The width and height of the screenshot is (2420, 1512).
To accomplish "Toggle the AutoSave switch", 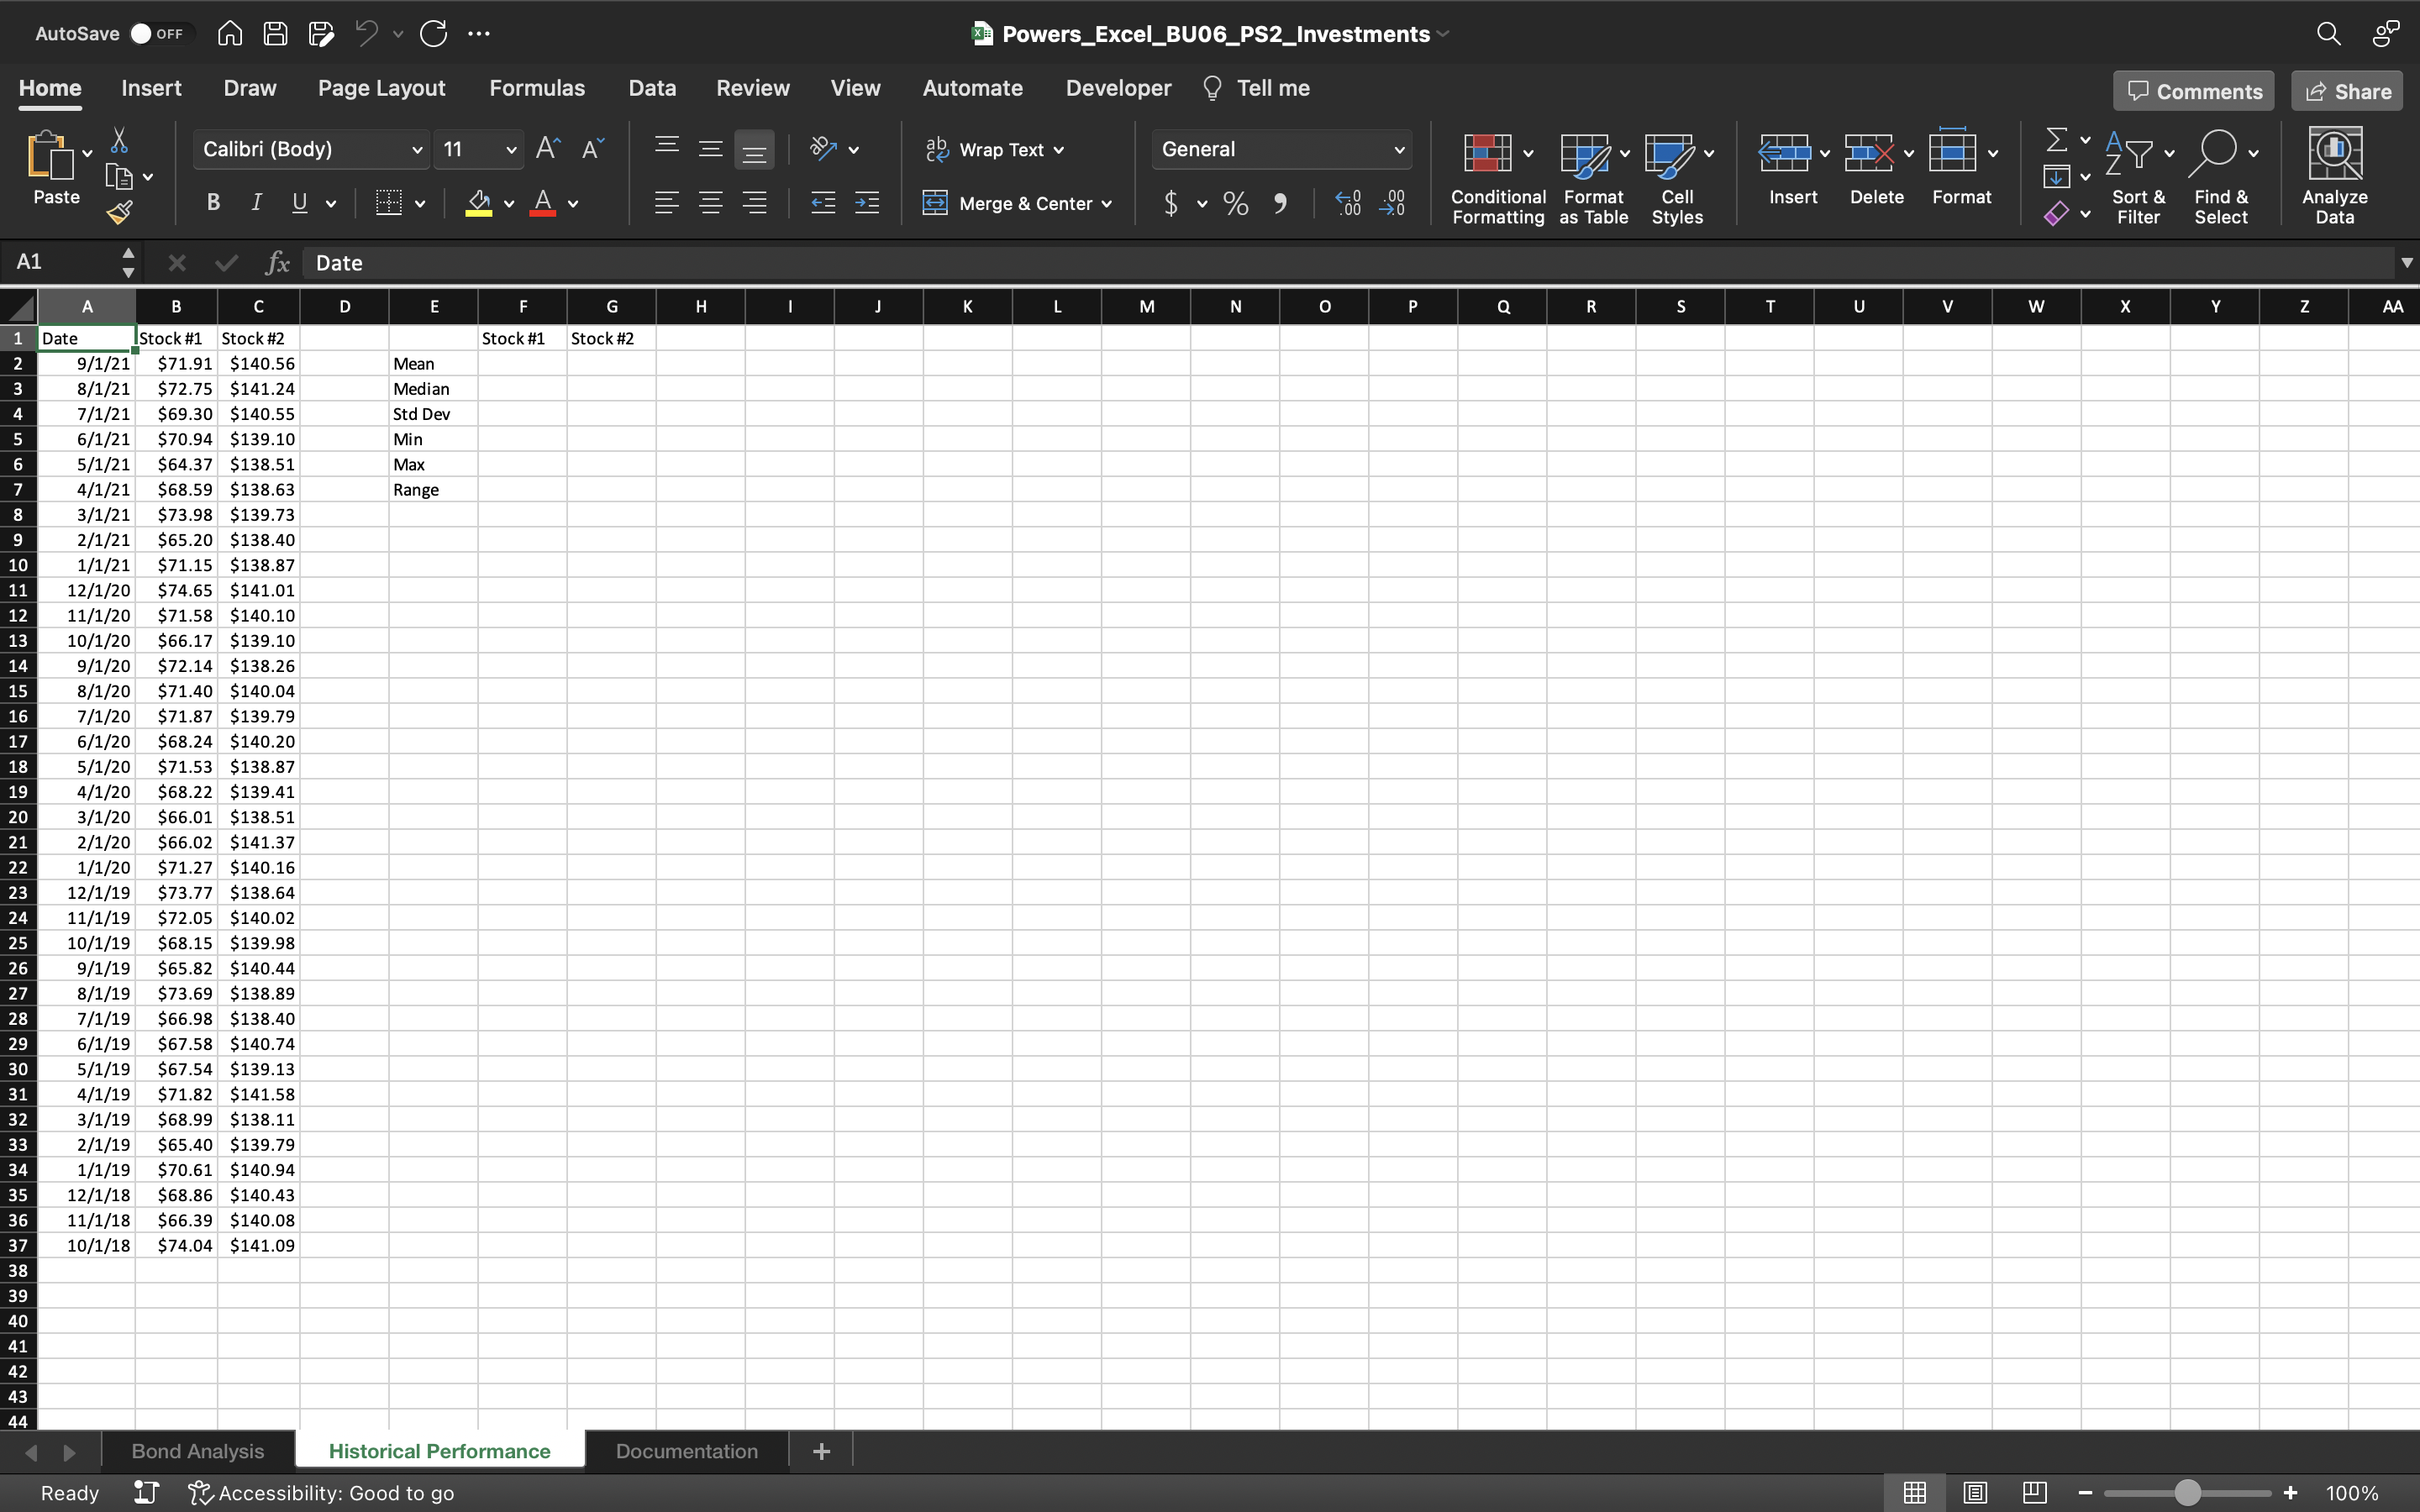I will [157, 34].
